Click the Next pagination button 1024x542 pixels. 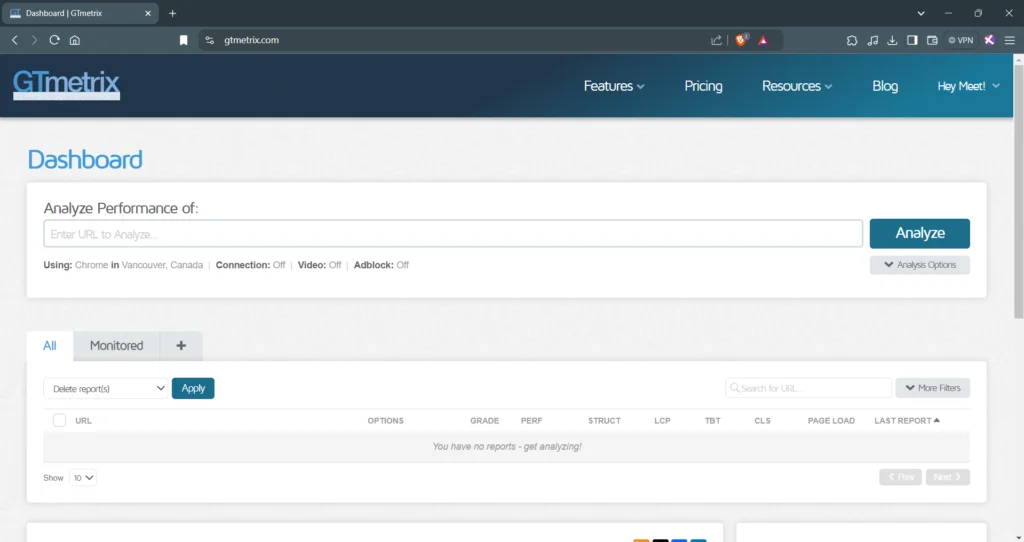(948, 477)
